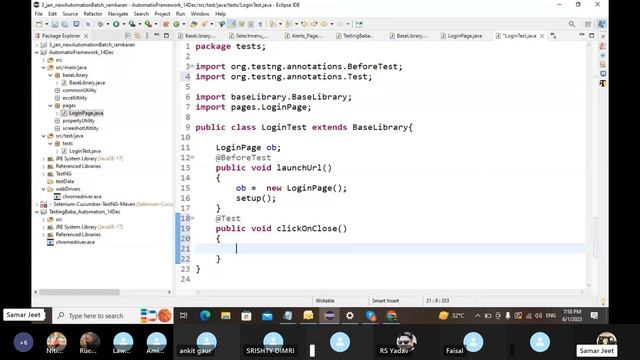Open Chrome icon in taskbar
The image size is (640, 360).
[x=391, y=316]
